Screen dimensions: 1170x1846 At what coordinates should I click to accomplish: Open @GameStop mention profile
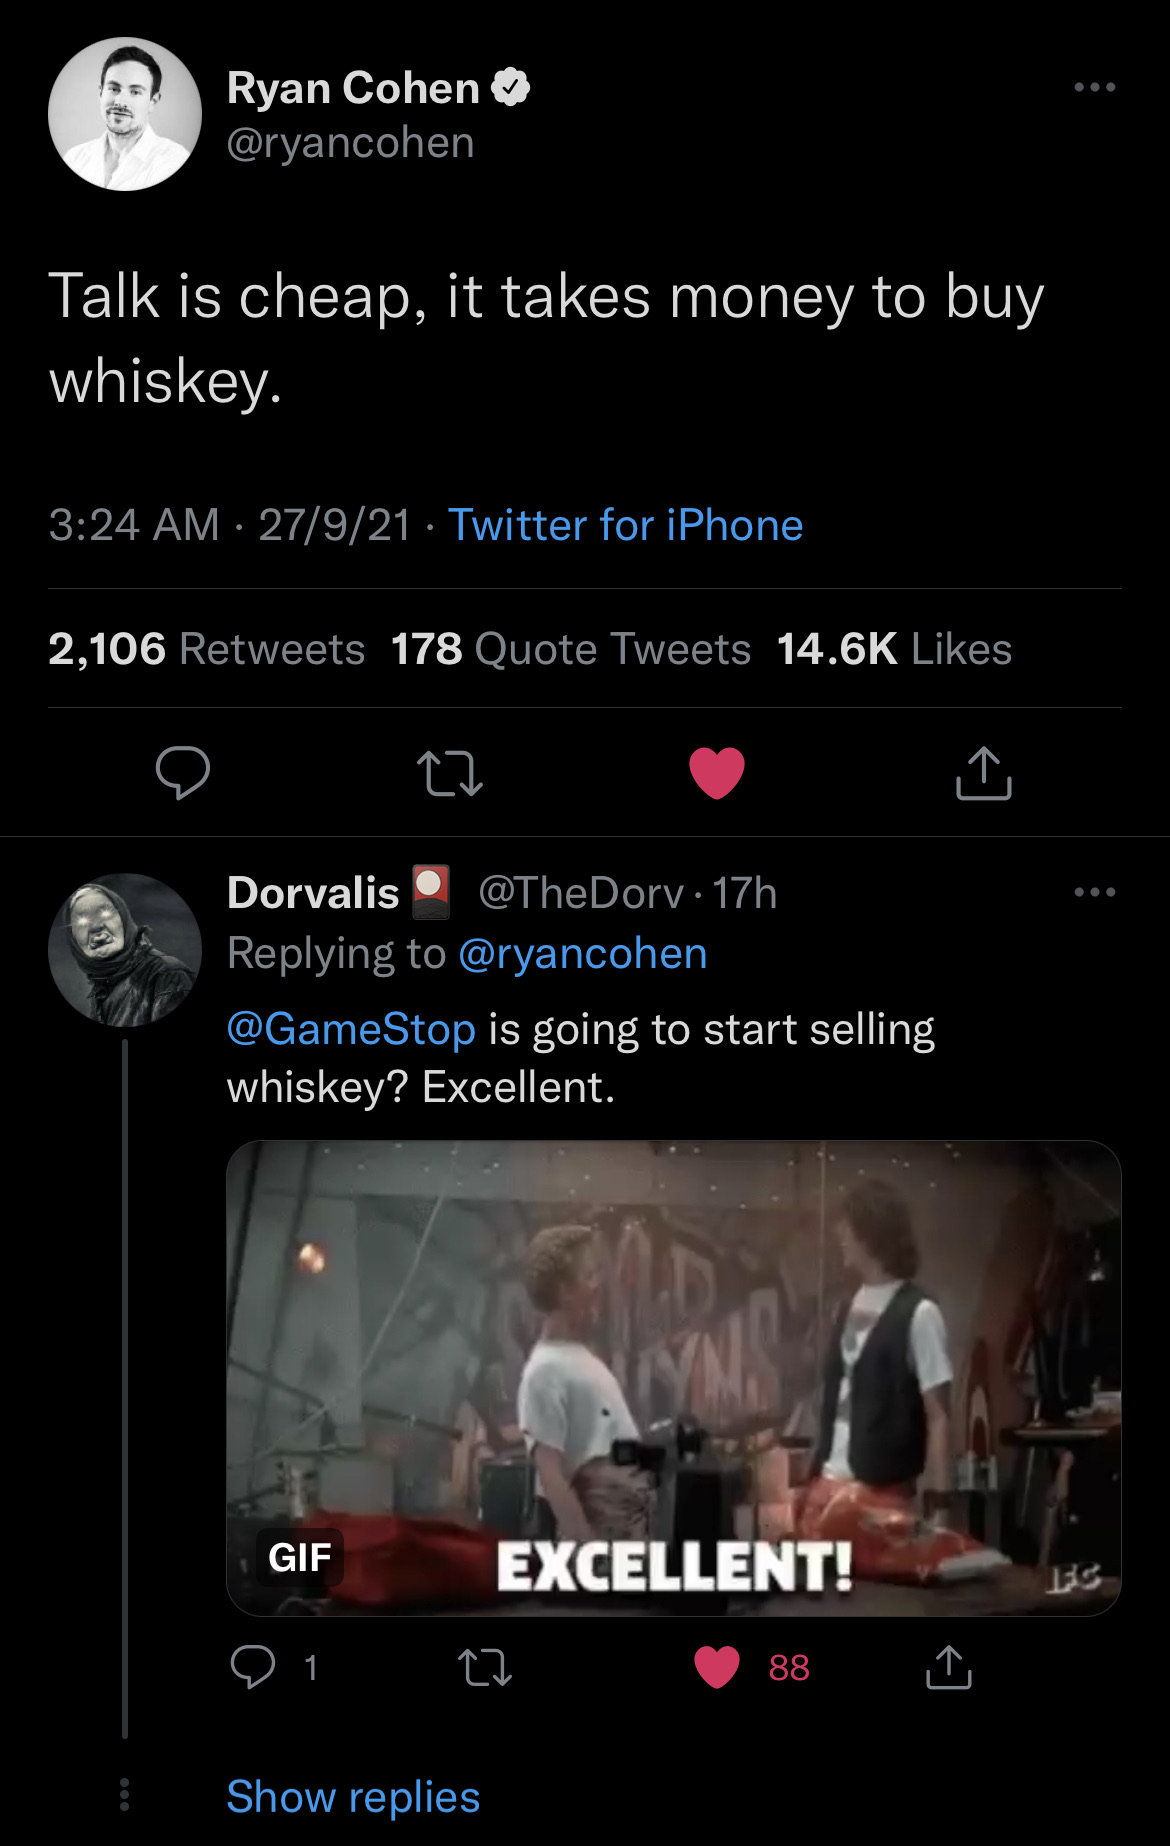351,1029
